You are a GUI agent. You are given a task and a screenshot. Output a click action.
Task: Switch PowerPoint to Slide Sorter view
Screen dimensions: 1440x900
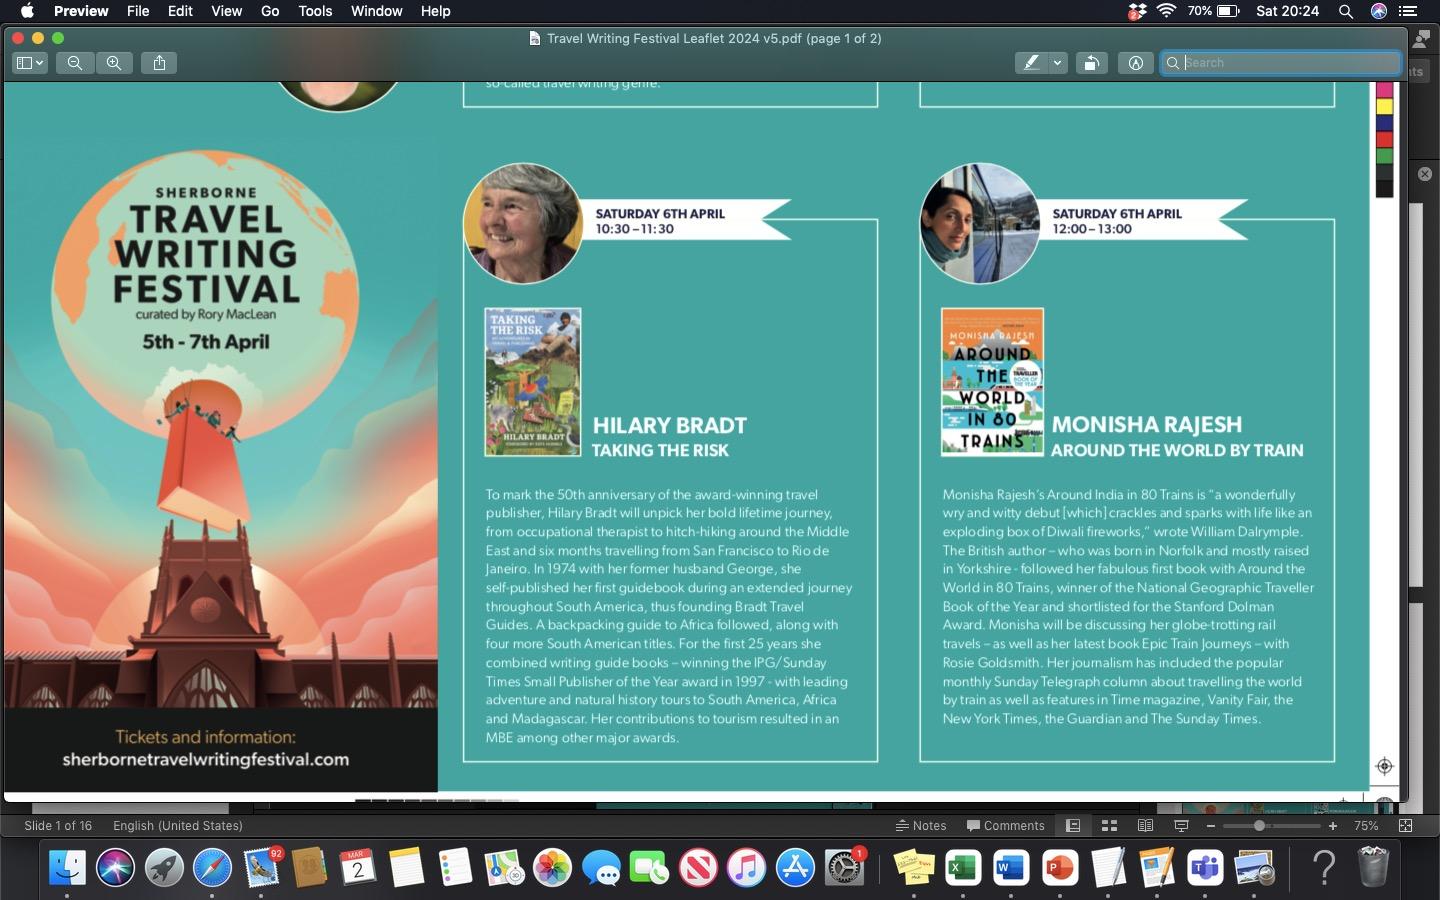pyautogui.click(x=1109, y=826)
